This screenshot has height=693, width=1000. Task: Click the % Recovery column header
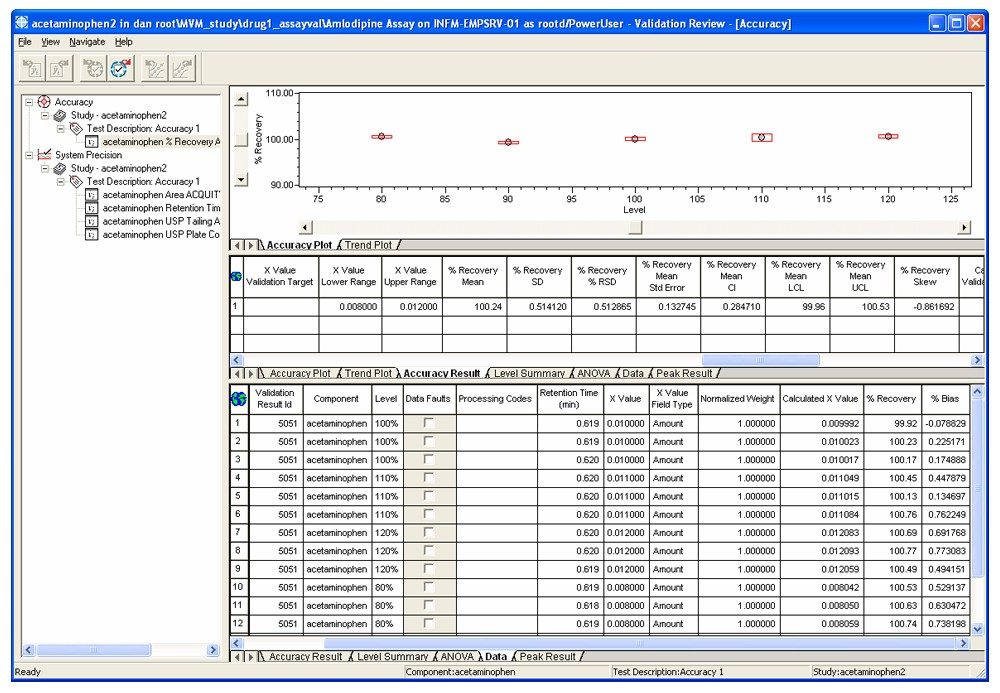point(890,398)
